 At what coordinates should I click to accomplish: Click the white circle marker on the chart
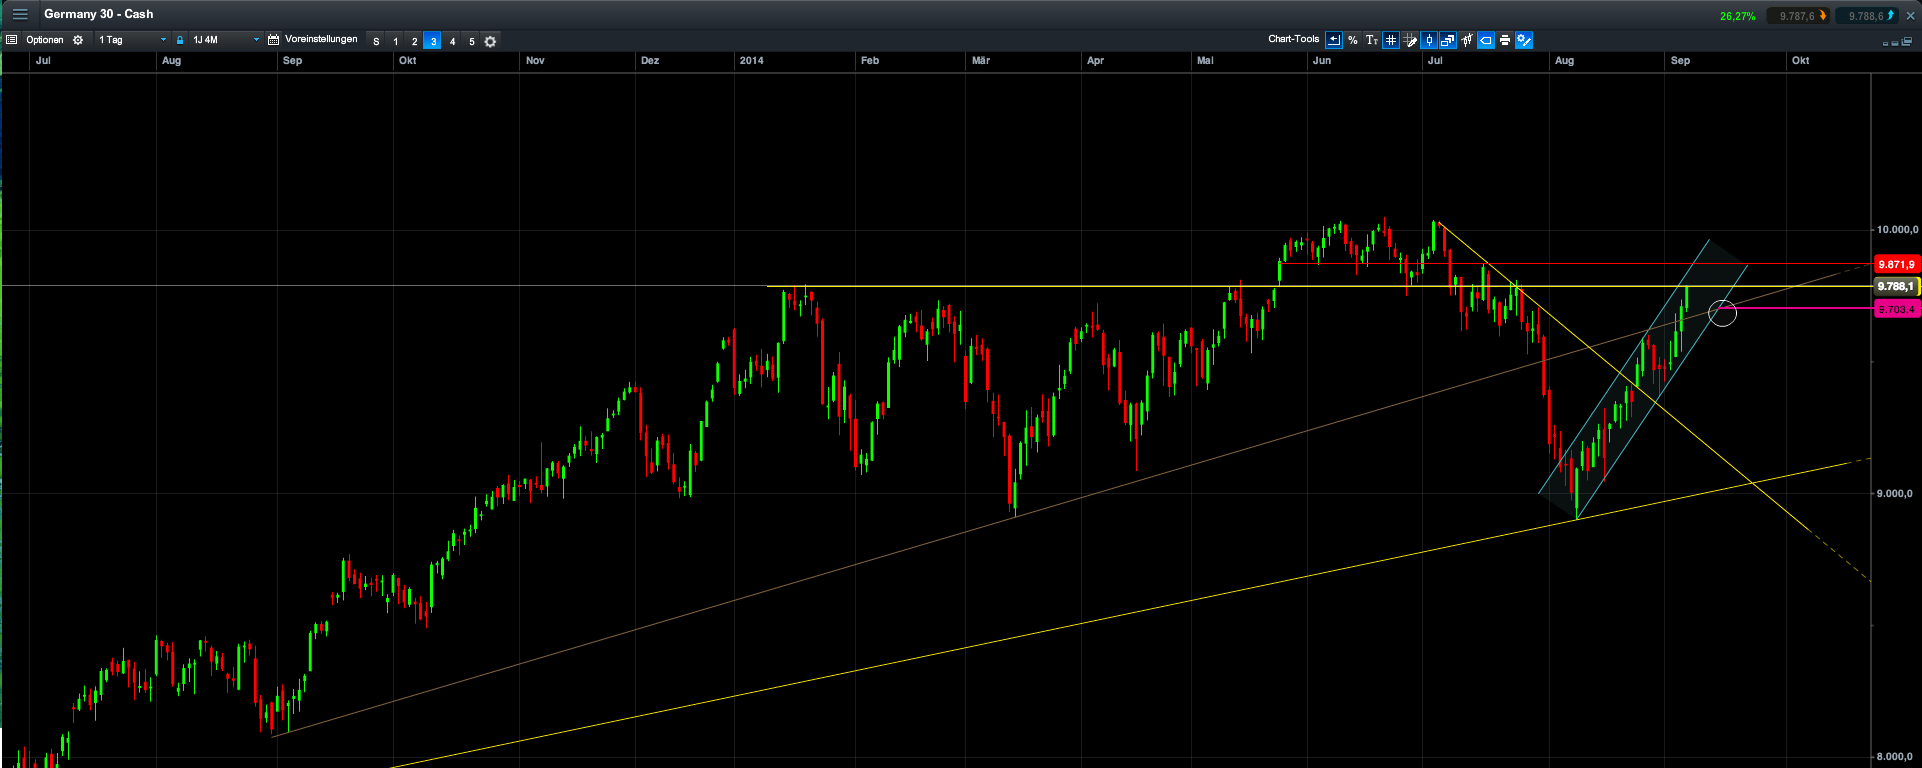pos(1722,313)
